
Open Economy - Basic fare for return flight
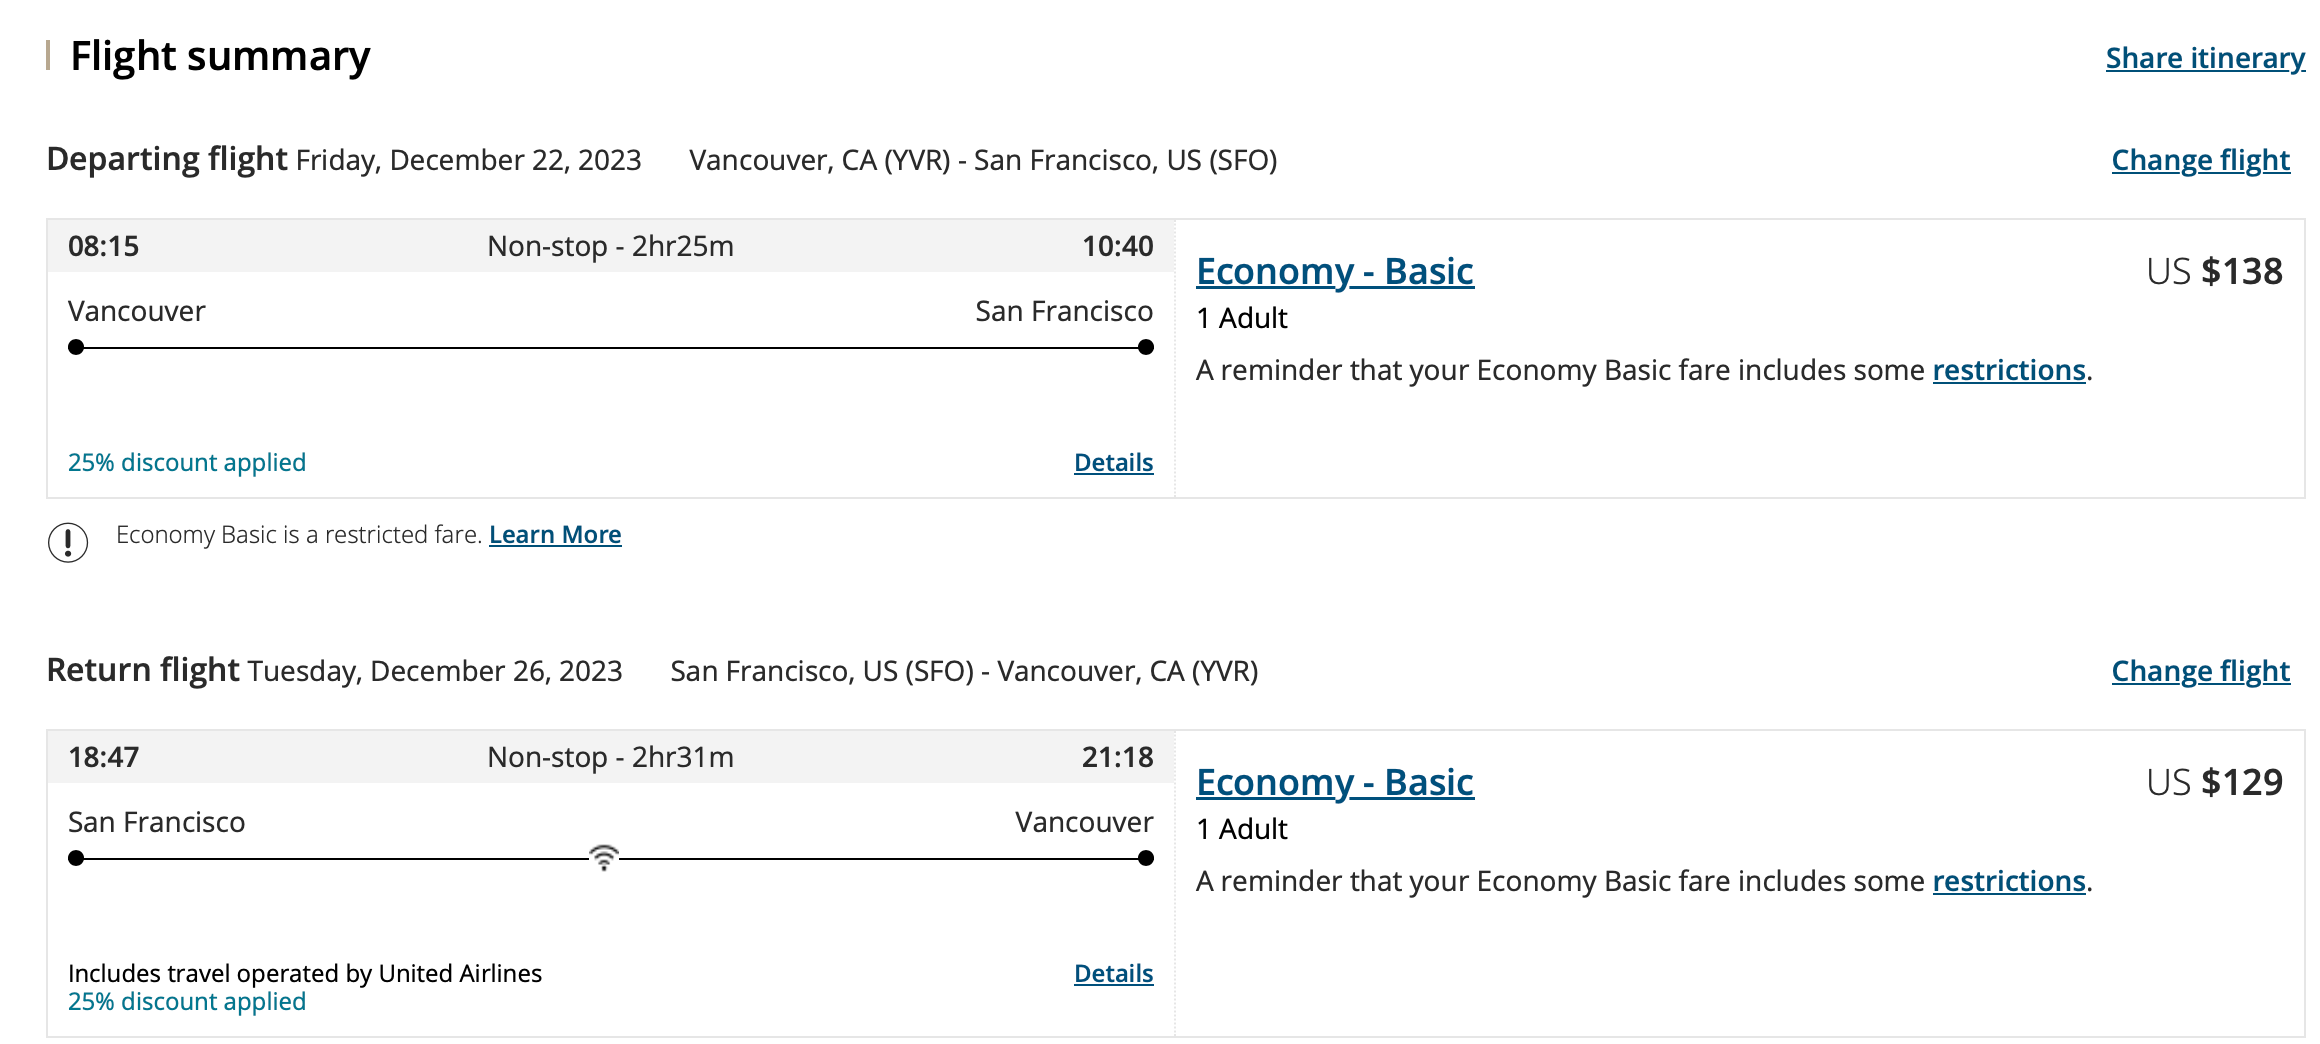pyautogui.click(x=1334, y=782)
